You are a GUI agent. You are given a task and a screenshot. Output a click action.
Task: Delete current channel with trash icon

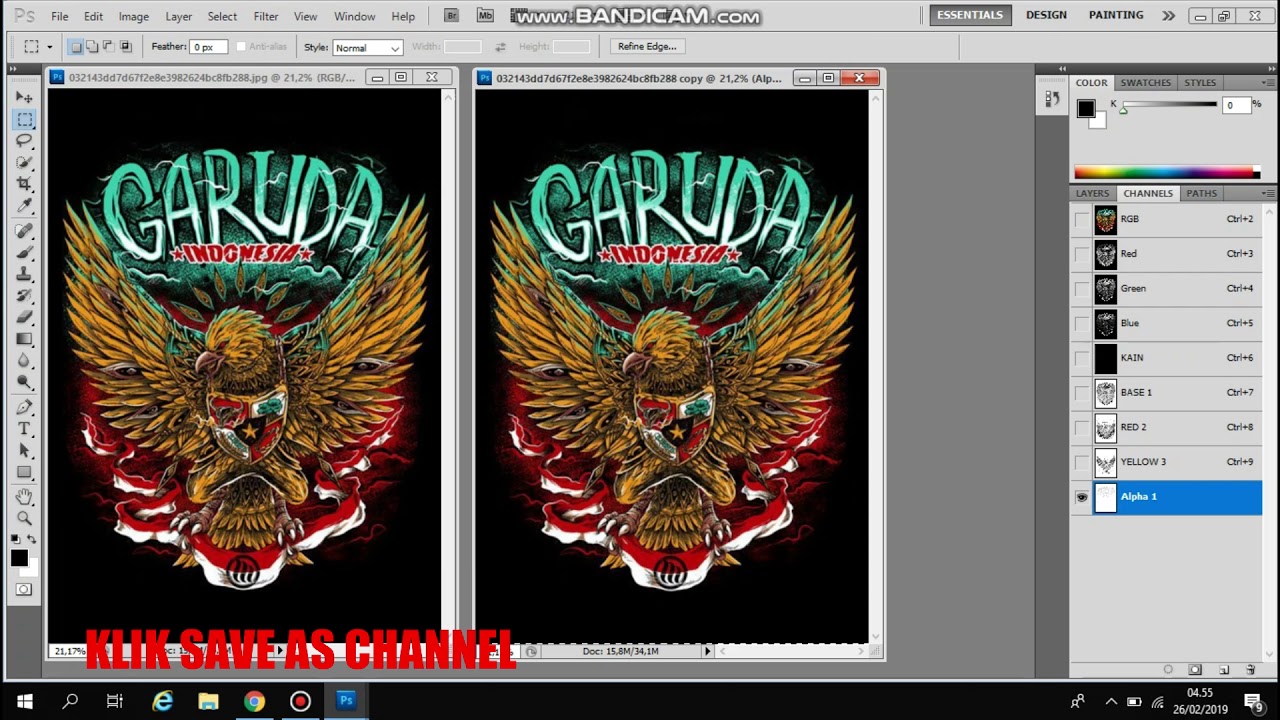coord(1250,669)
